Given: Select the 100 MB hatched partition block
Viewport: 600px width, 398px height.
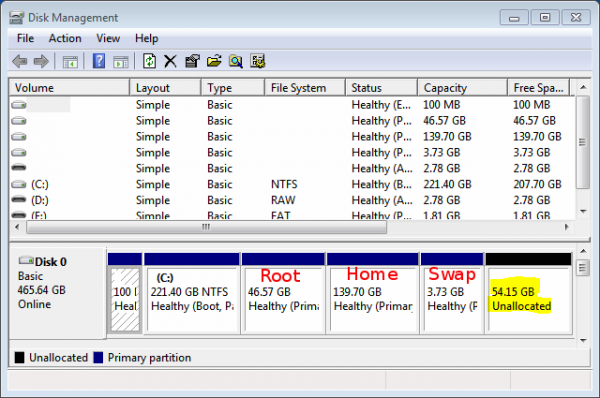Looking at the screenshot, I should (125, 293).
